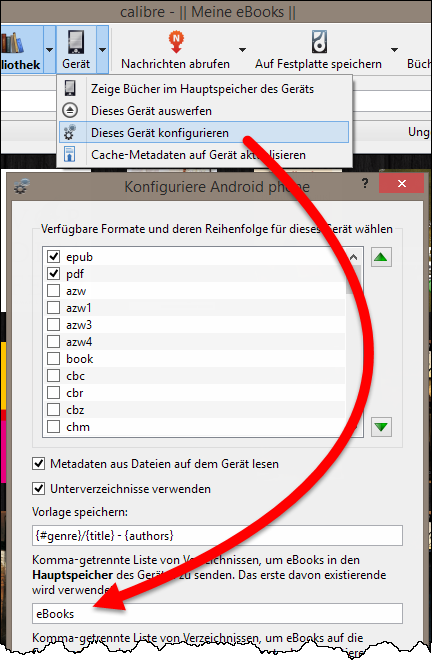Click the device icon beside Zeige Bücher

[70, 89]
